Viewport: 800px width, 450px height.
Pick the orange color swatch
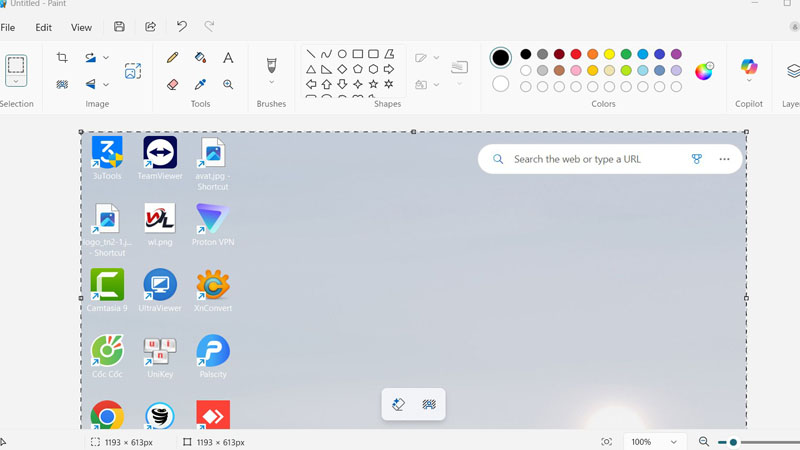(x=592, y=54)
